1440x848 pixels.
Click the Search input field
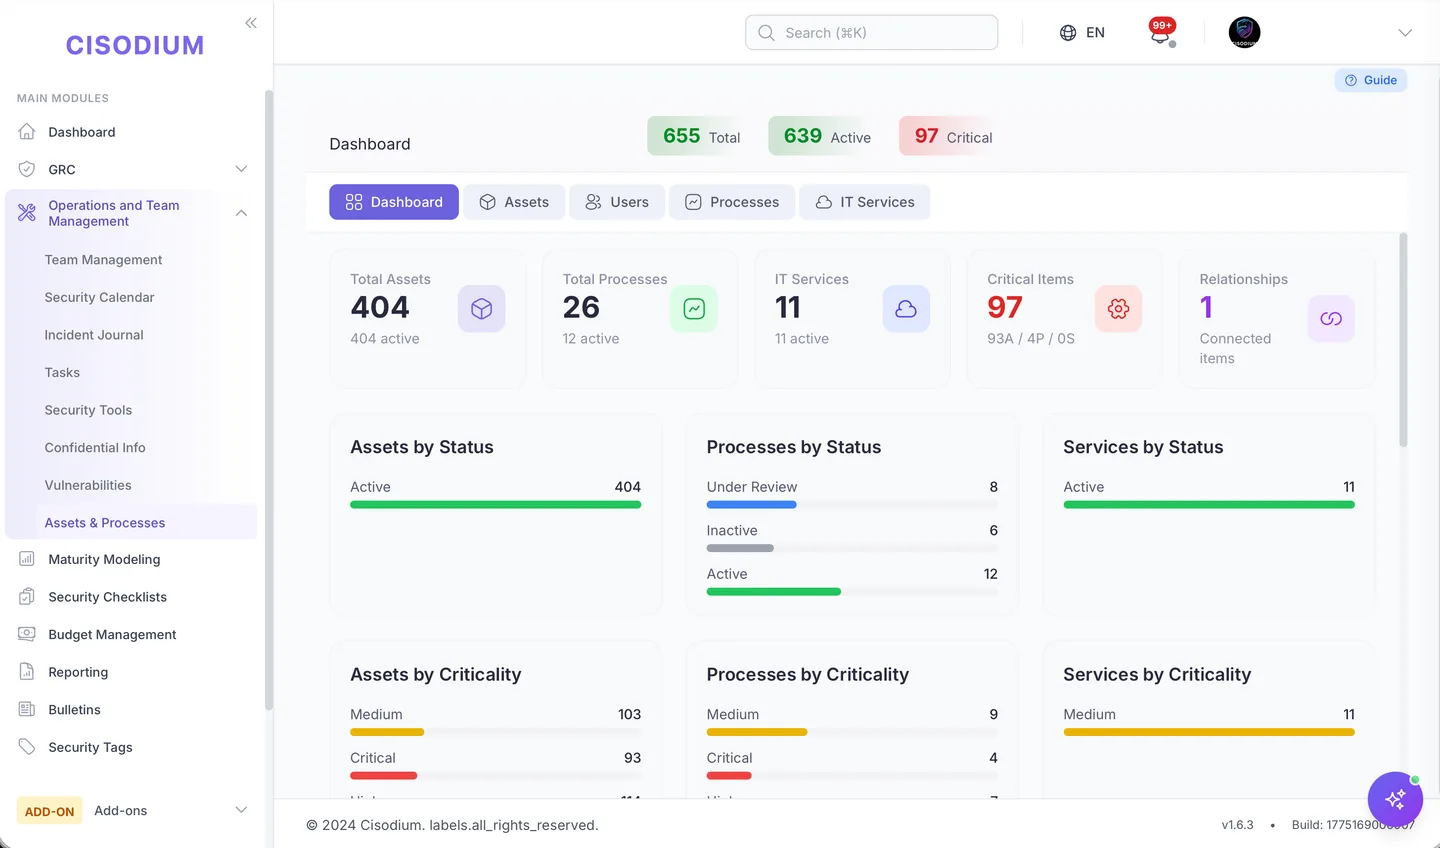871,33
